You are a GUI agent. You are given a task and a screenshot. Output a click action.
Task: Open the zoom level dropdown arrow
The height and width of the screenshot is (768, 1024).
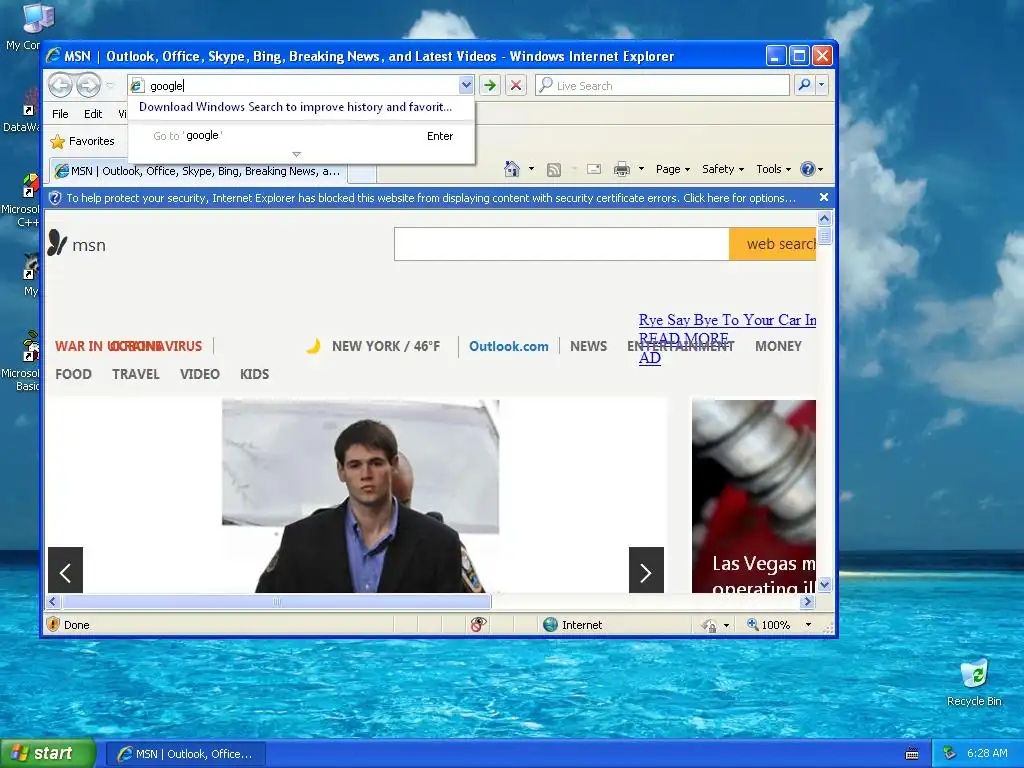[808, 625]
